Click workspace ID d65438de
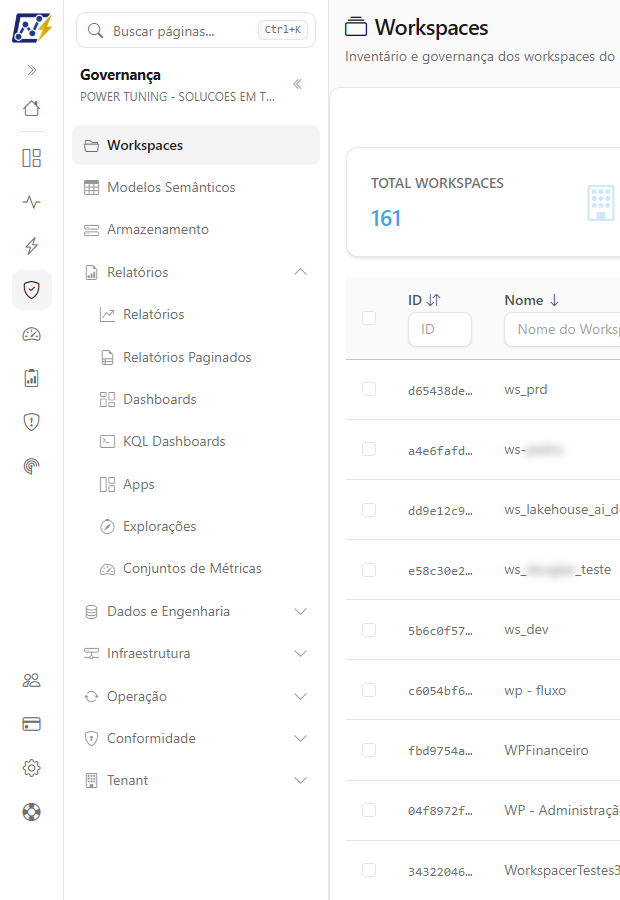620x900 pixels. (x=440, y=391)
